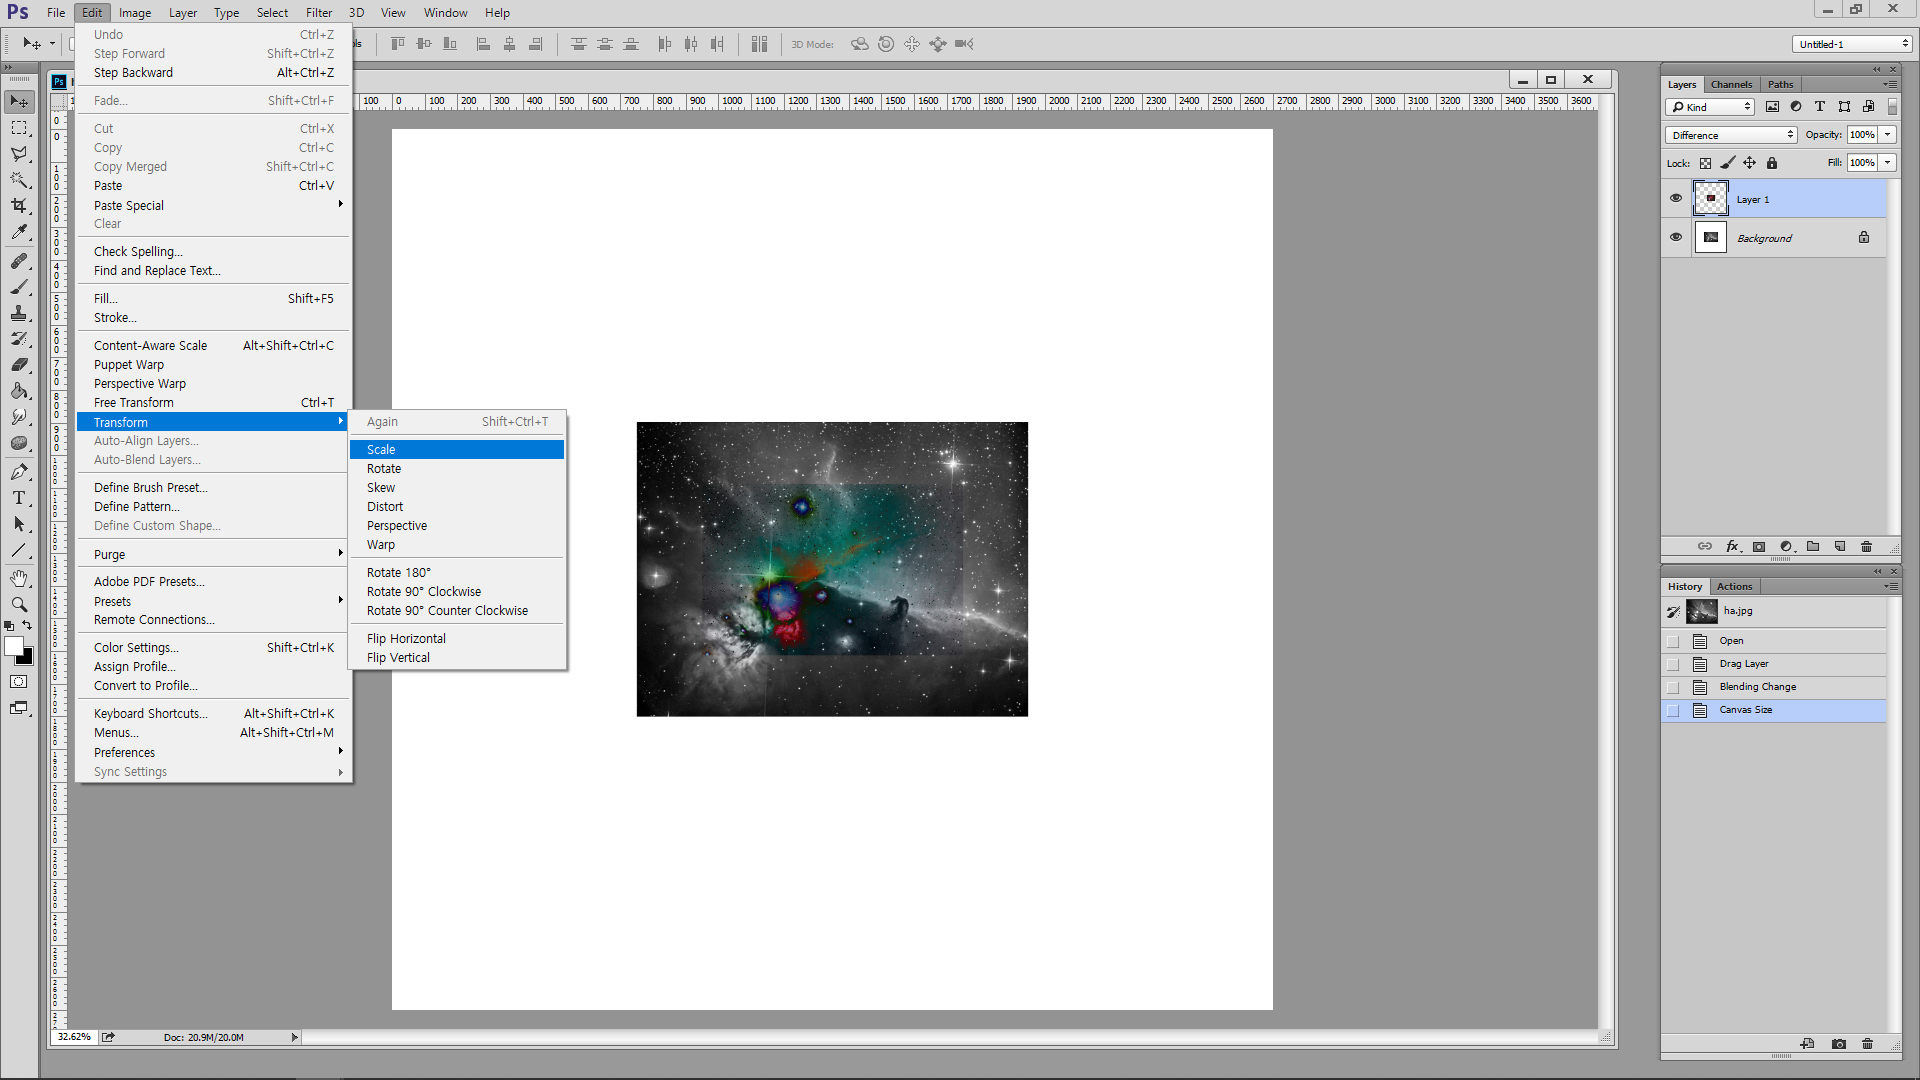Select the Path Selection tool
Viewport: 1920px width, 1080px height.
19,524
